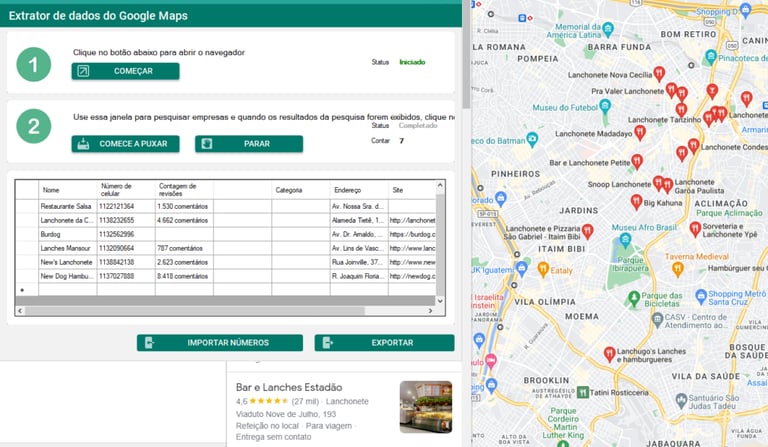
Task: Click the Número de celular column header
Action: [126, 190]
